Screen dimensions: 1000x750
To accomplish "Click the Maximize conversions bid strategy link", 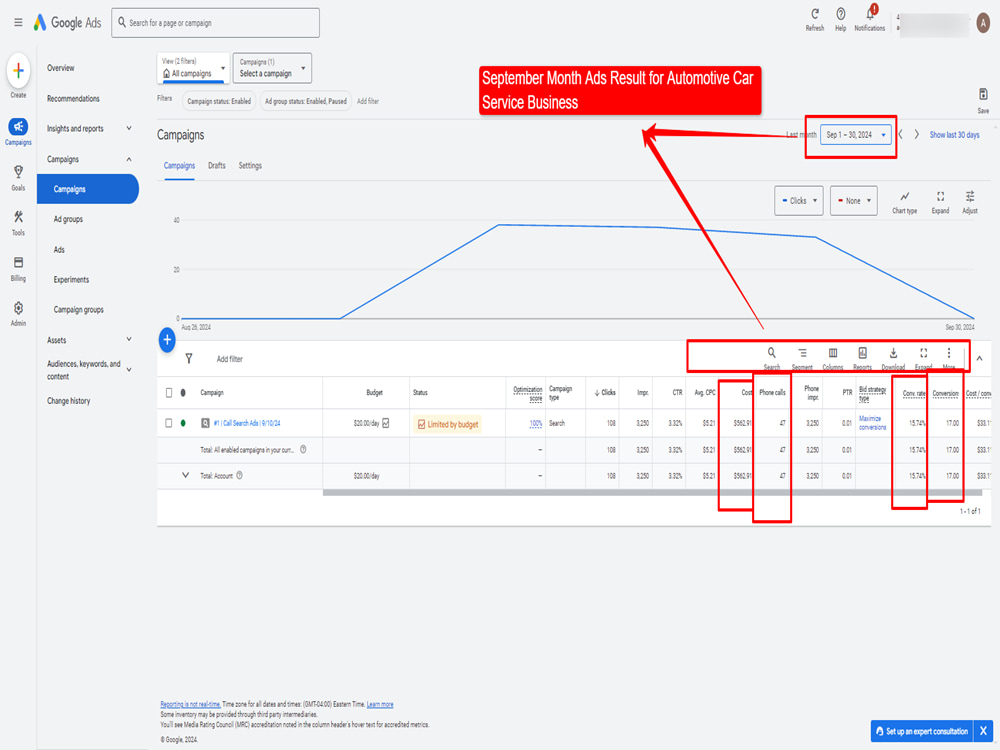I will tap(872, 423).
